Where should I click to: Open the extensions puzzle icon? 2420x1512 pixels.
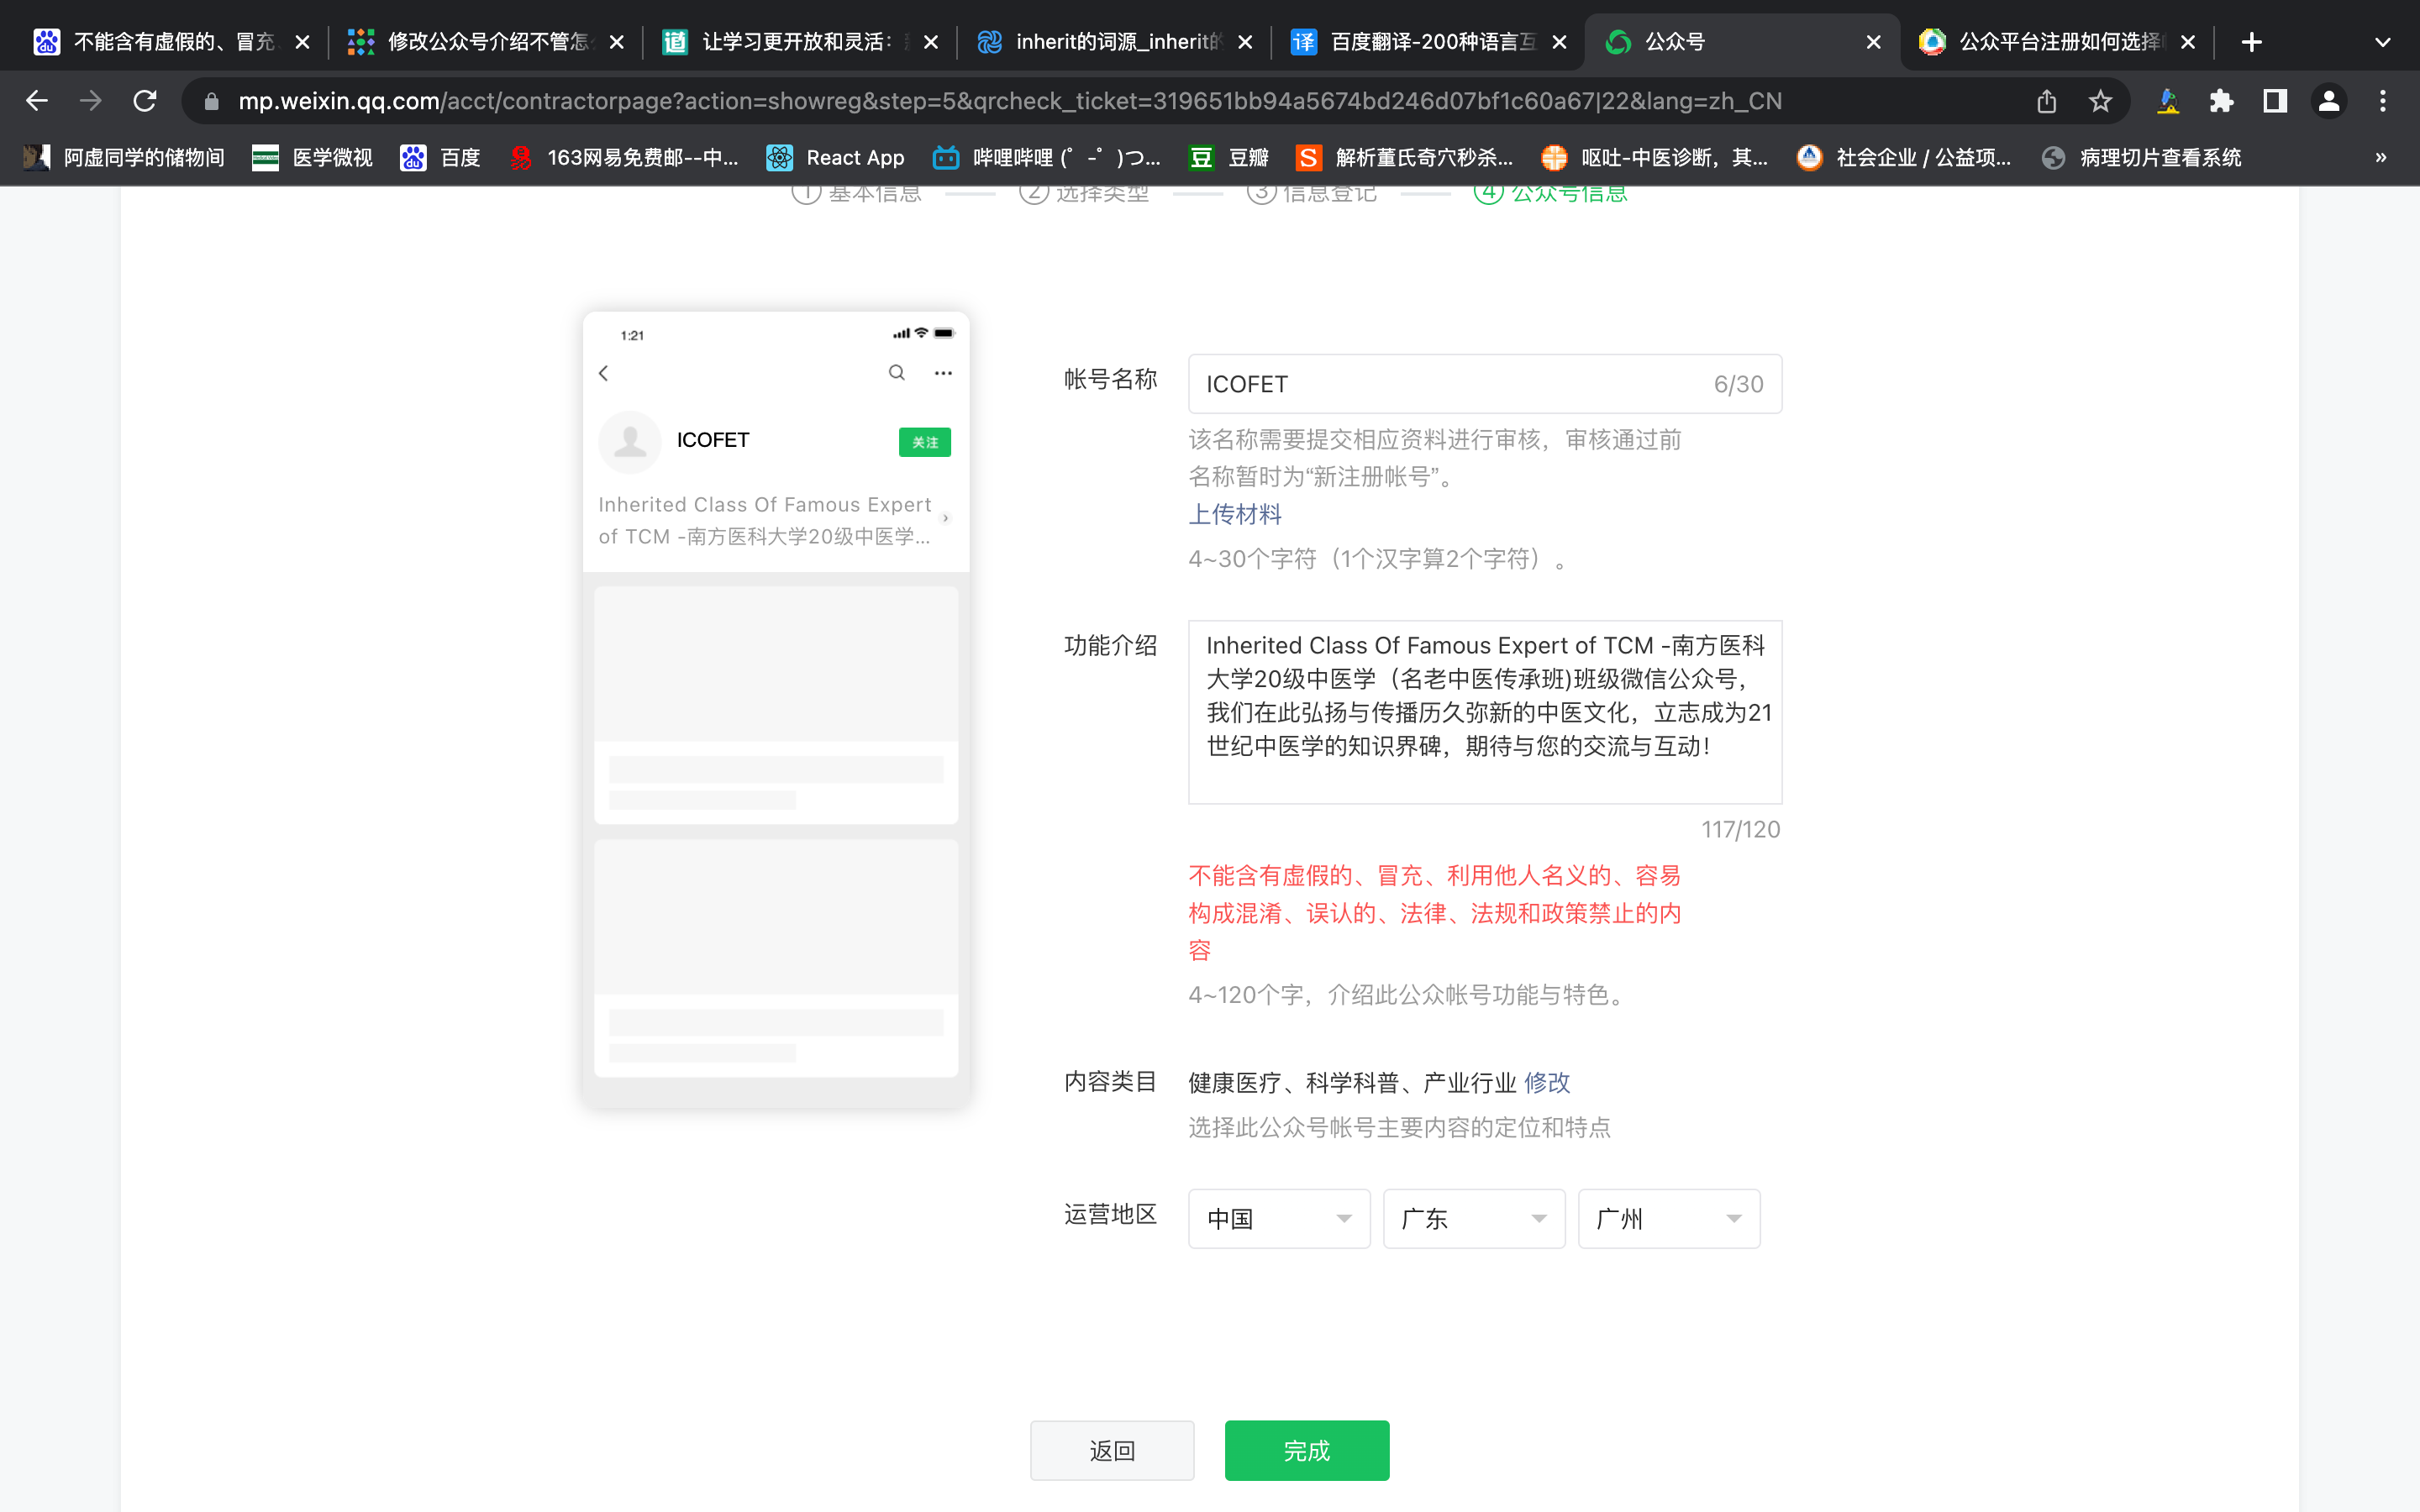click(2221, 101)
